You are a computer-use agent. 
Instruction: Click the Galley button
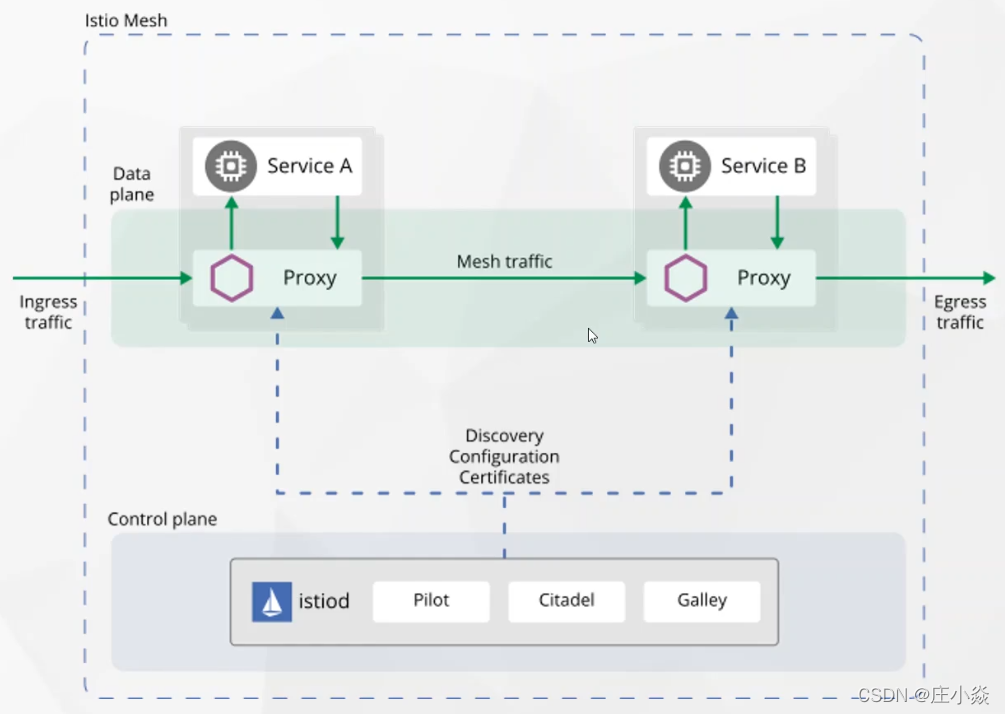click(x=701, y=600)
